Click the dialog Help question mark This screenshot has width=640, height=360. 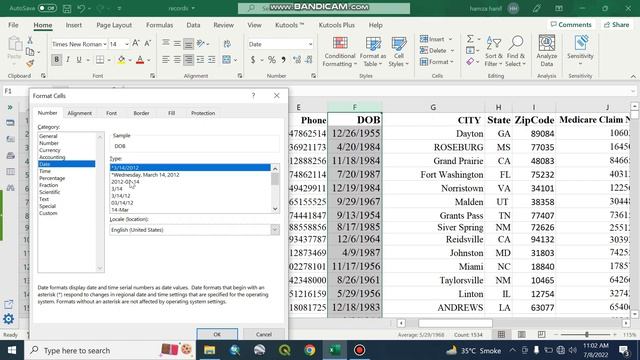pos(253,96)
